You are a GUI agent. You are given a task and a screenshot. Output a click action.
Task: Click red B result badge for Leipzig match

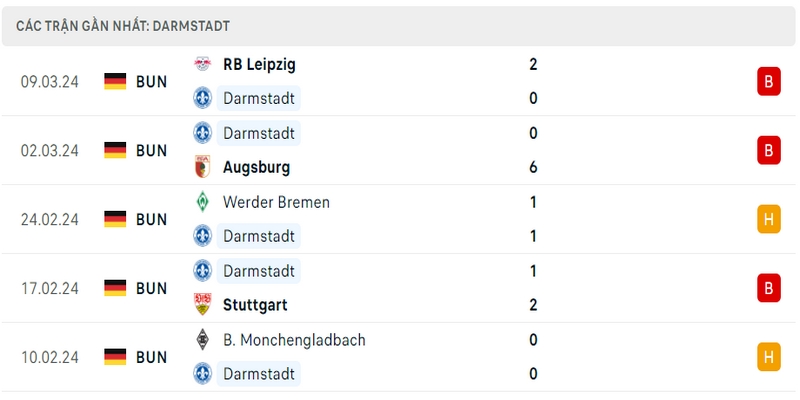(768, 81)
